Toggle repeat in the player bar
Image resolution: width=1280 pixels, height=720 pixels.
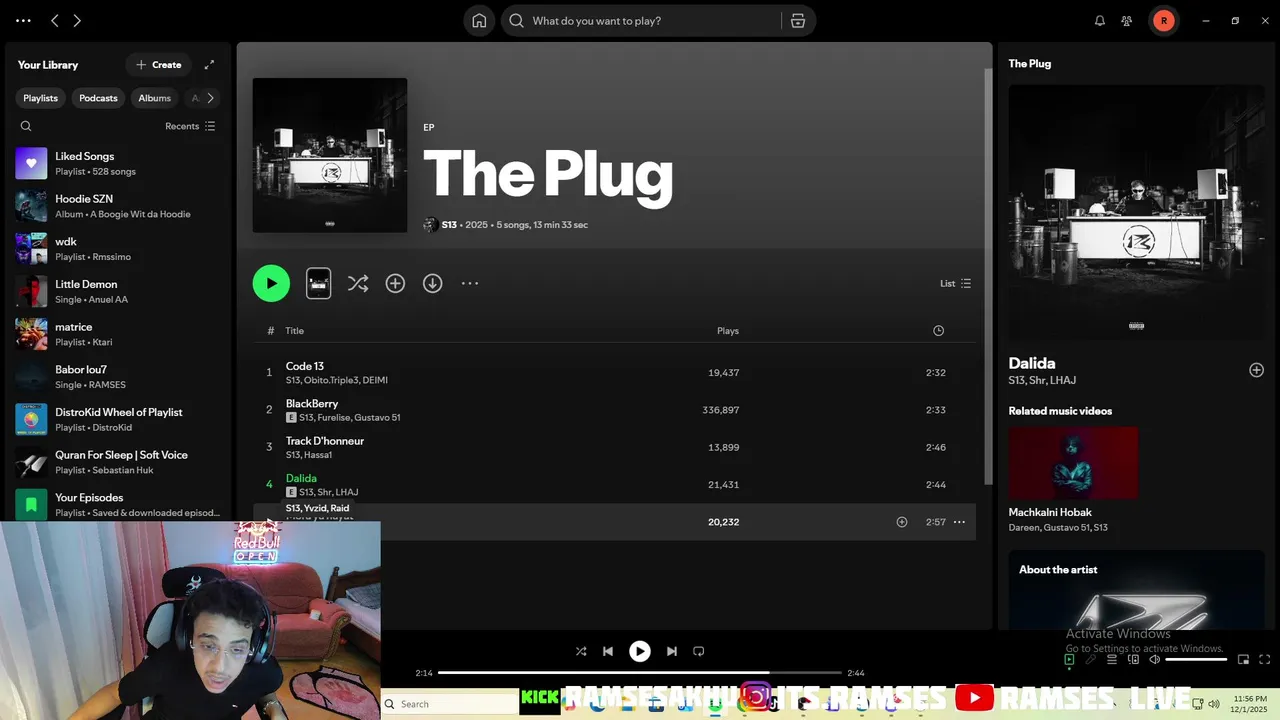coord(699,651)
